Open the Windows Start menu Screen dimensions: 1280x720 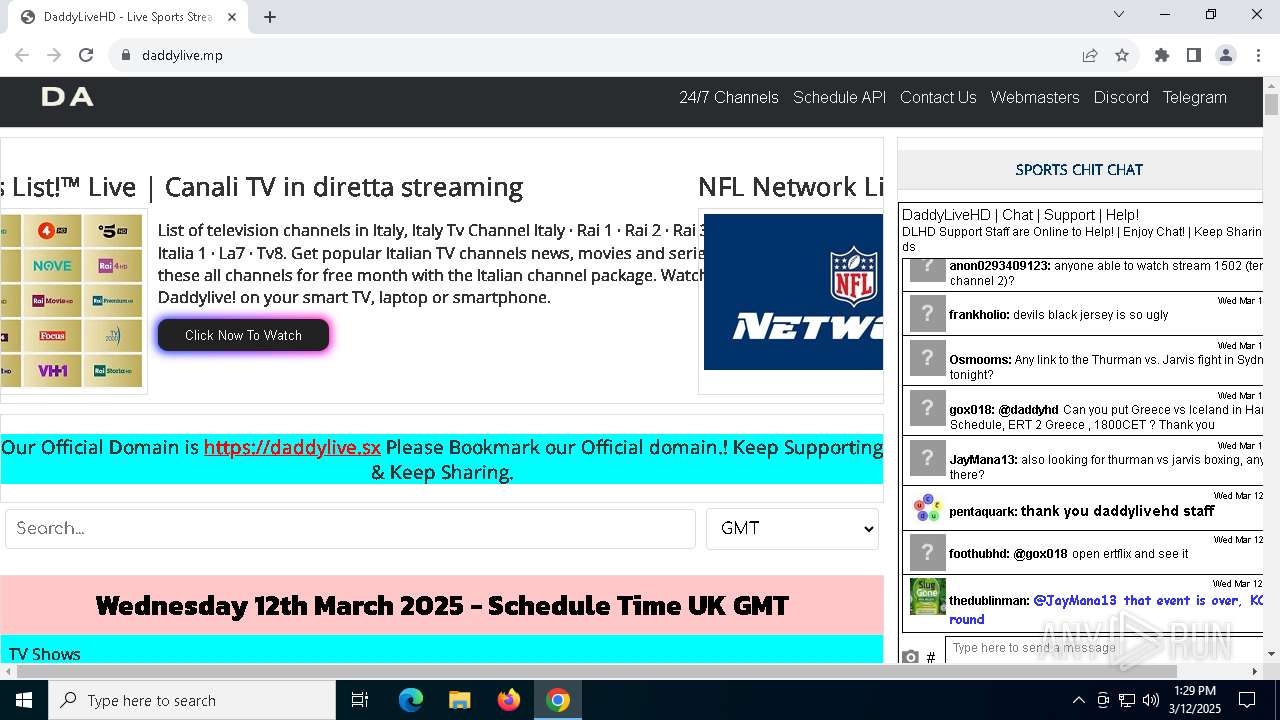(x=24, y=700)
